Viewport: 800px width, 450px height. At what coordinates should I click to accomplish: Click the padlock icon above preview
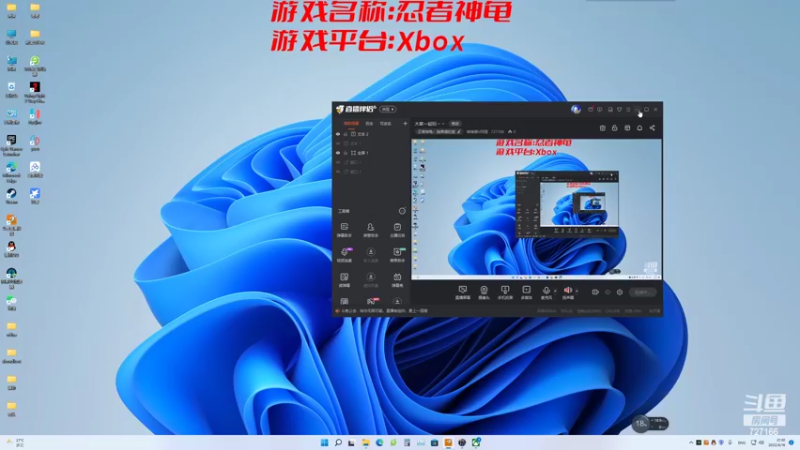pyautogui.click(x=615, y=128)
